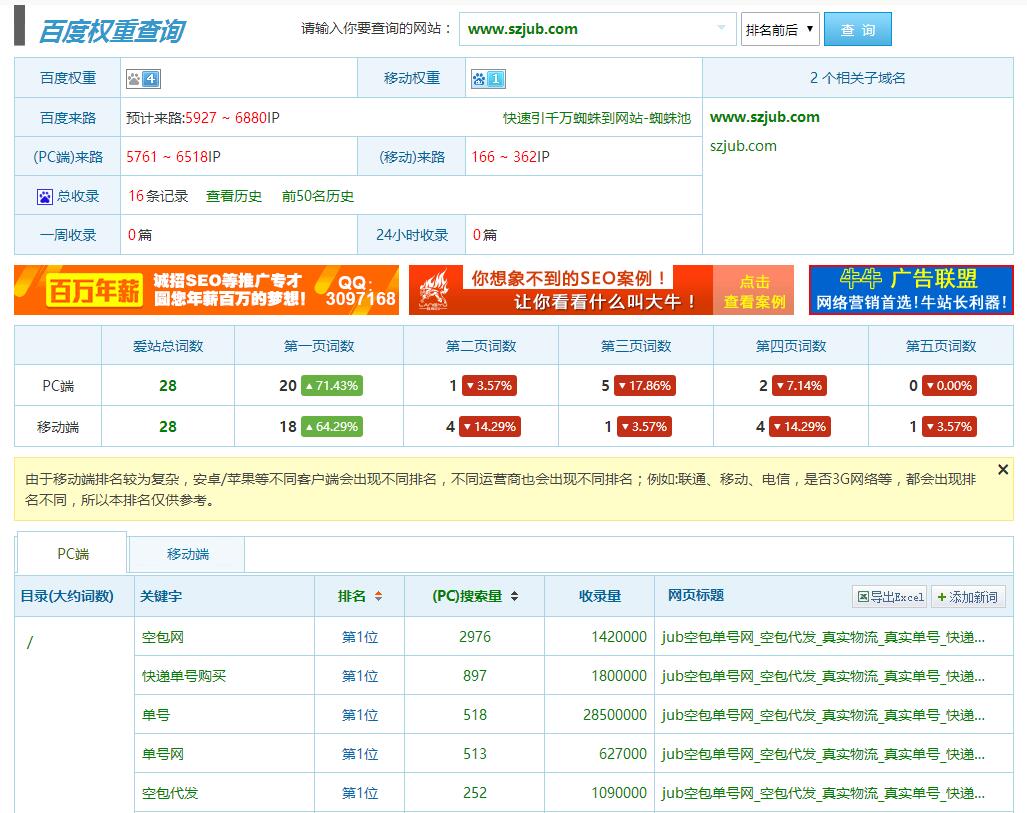
Task: Click the 16条记录 total index text
Action: pyautogui.click(x=158, y=197)
